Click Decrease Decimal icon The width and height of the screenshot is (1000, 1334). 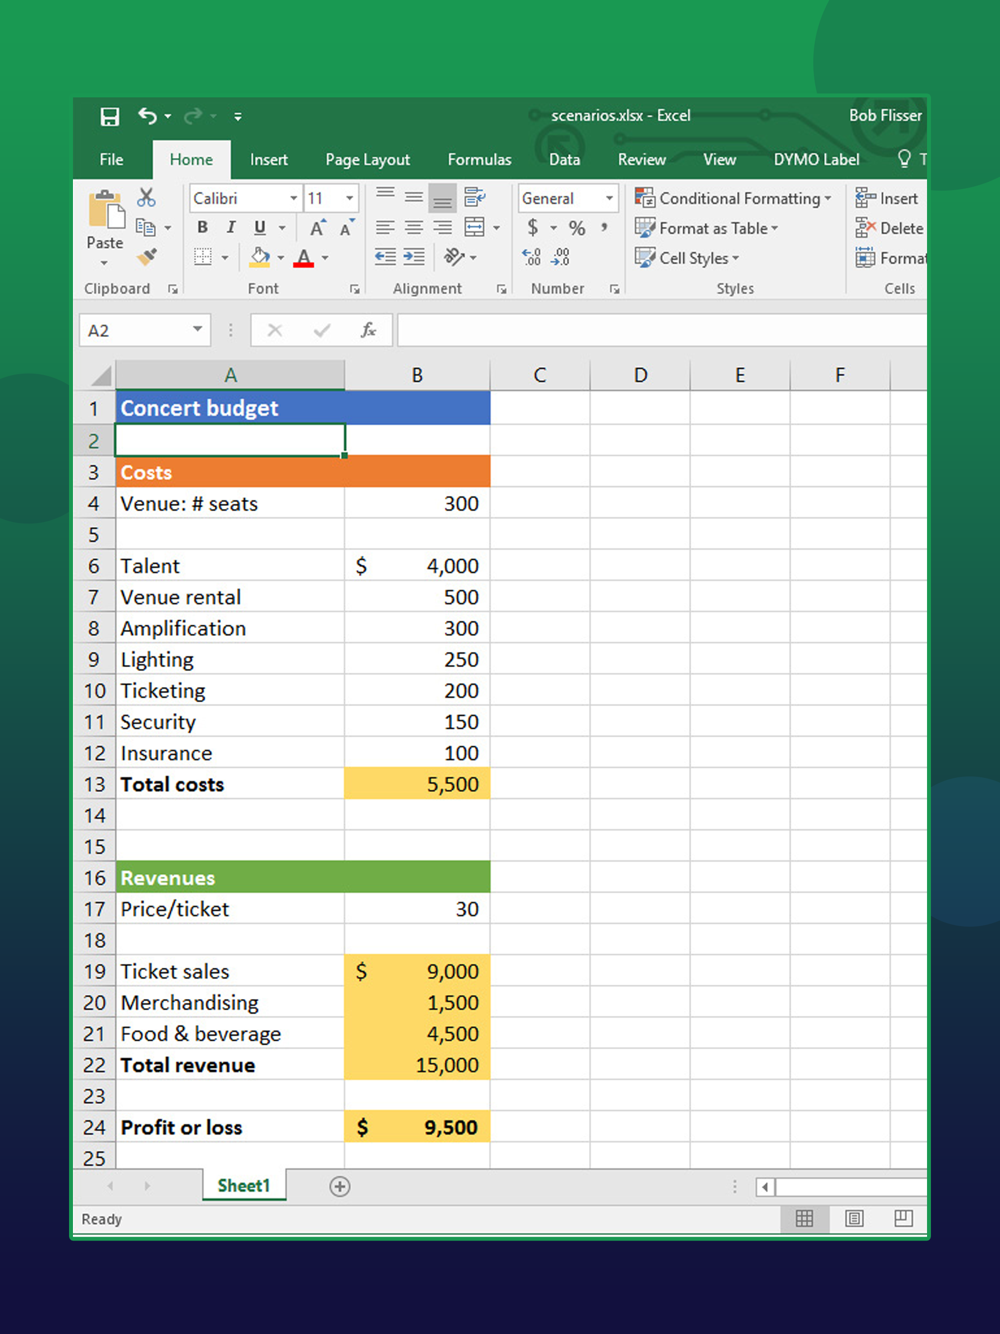[561, 258]
